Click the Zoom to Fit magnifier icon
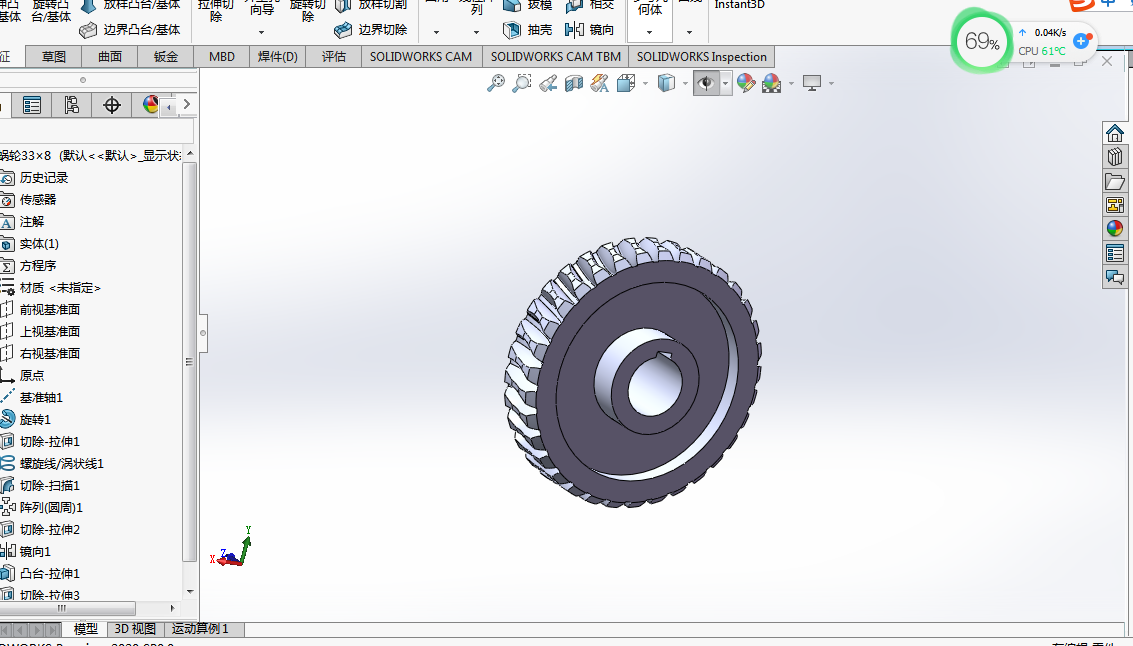This screenshot has height=646, width=1133. (495, 84)
